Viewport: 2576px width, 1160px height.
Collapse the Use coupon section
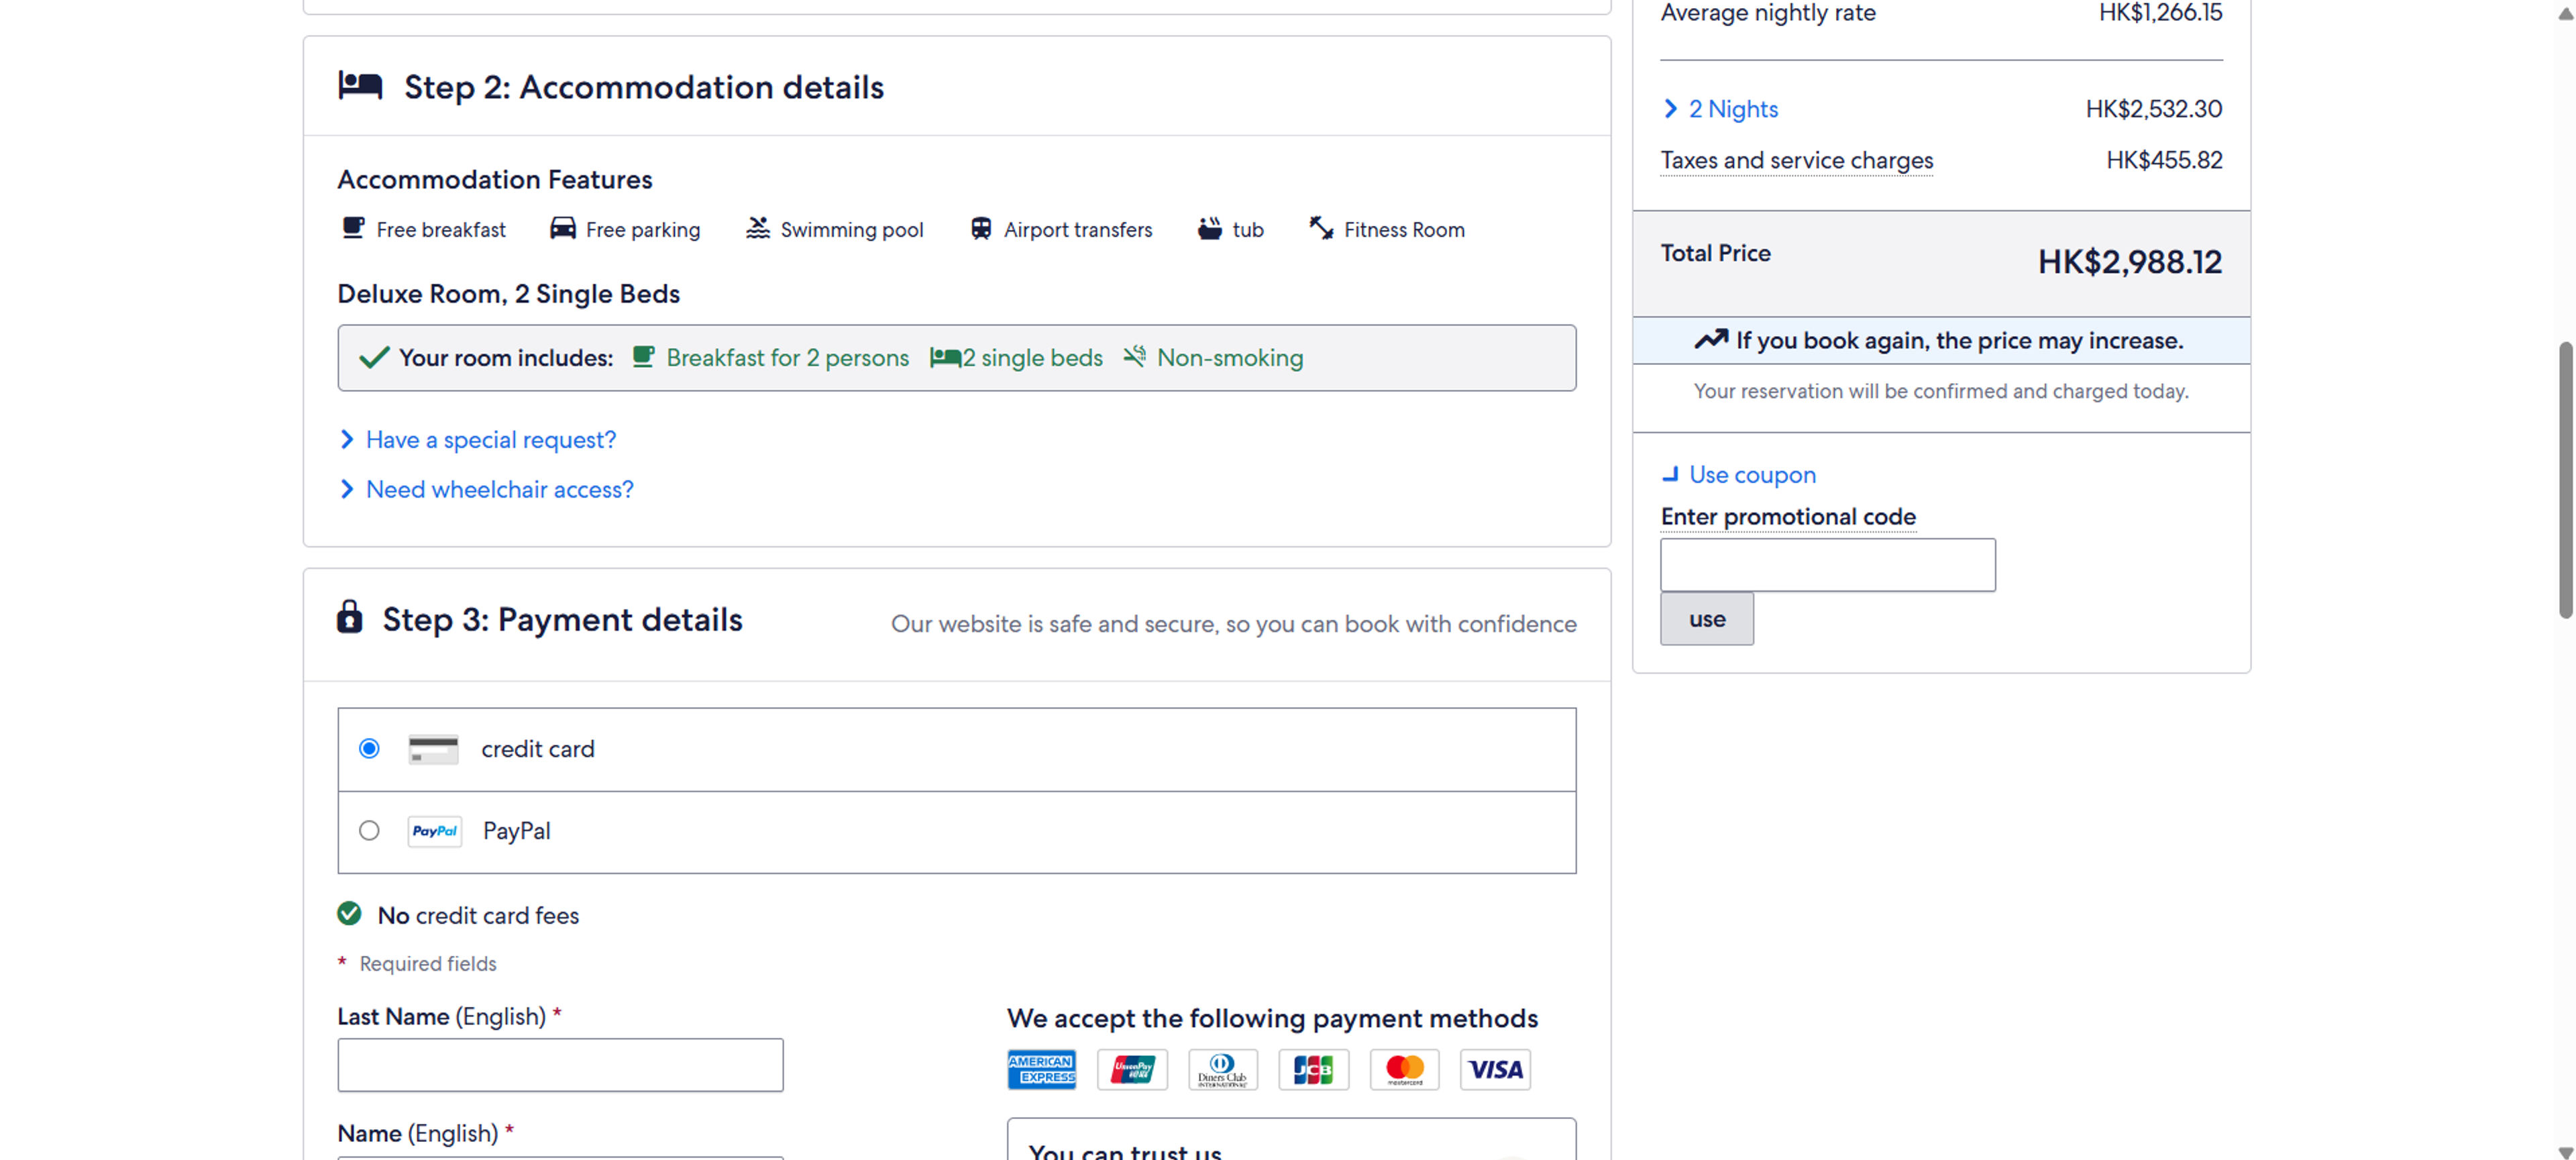(1751, 475)
